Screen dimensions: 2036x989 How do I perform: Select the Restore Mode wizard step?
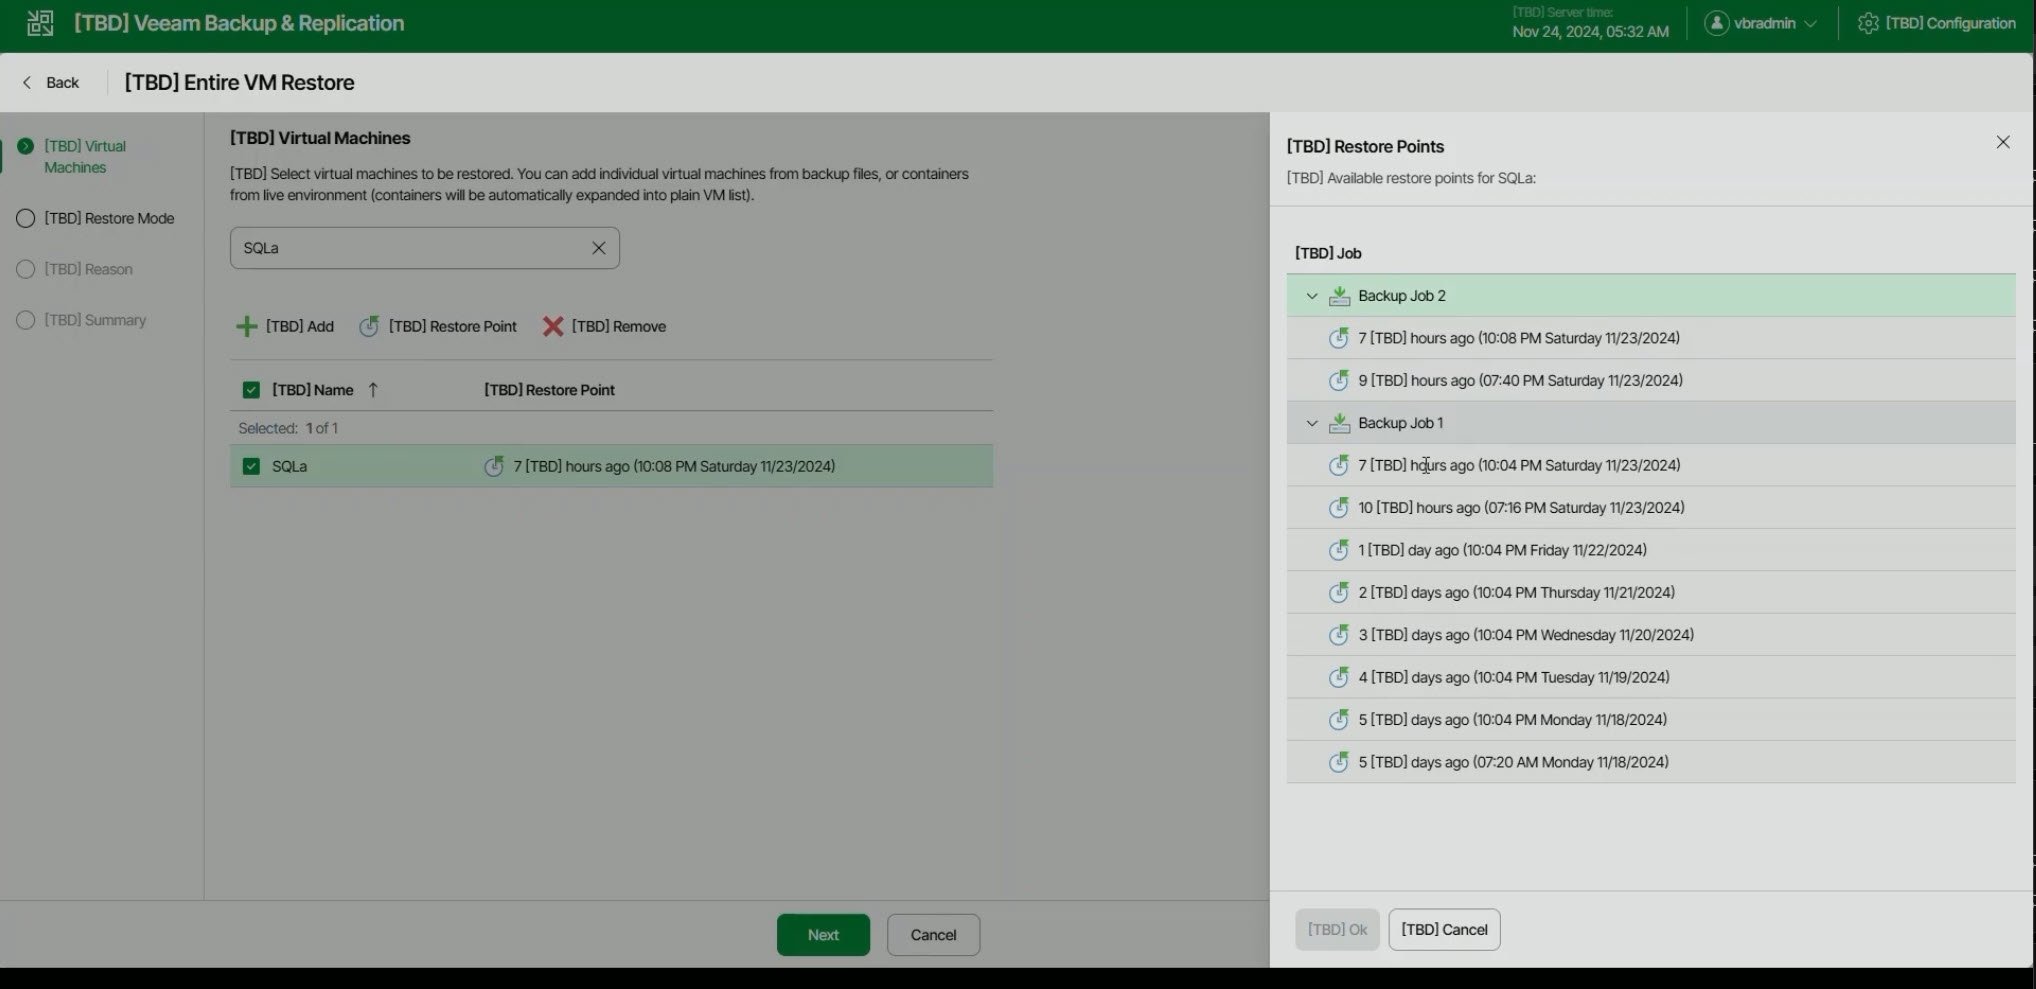96,218
